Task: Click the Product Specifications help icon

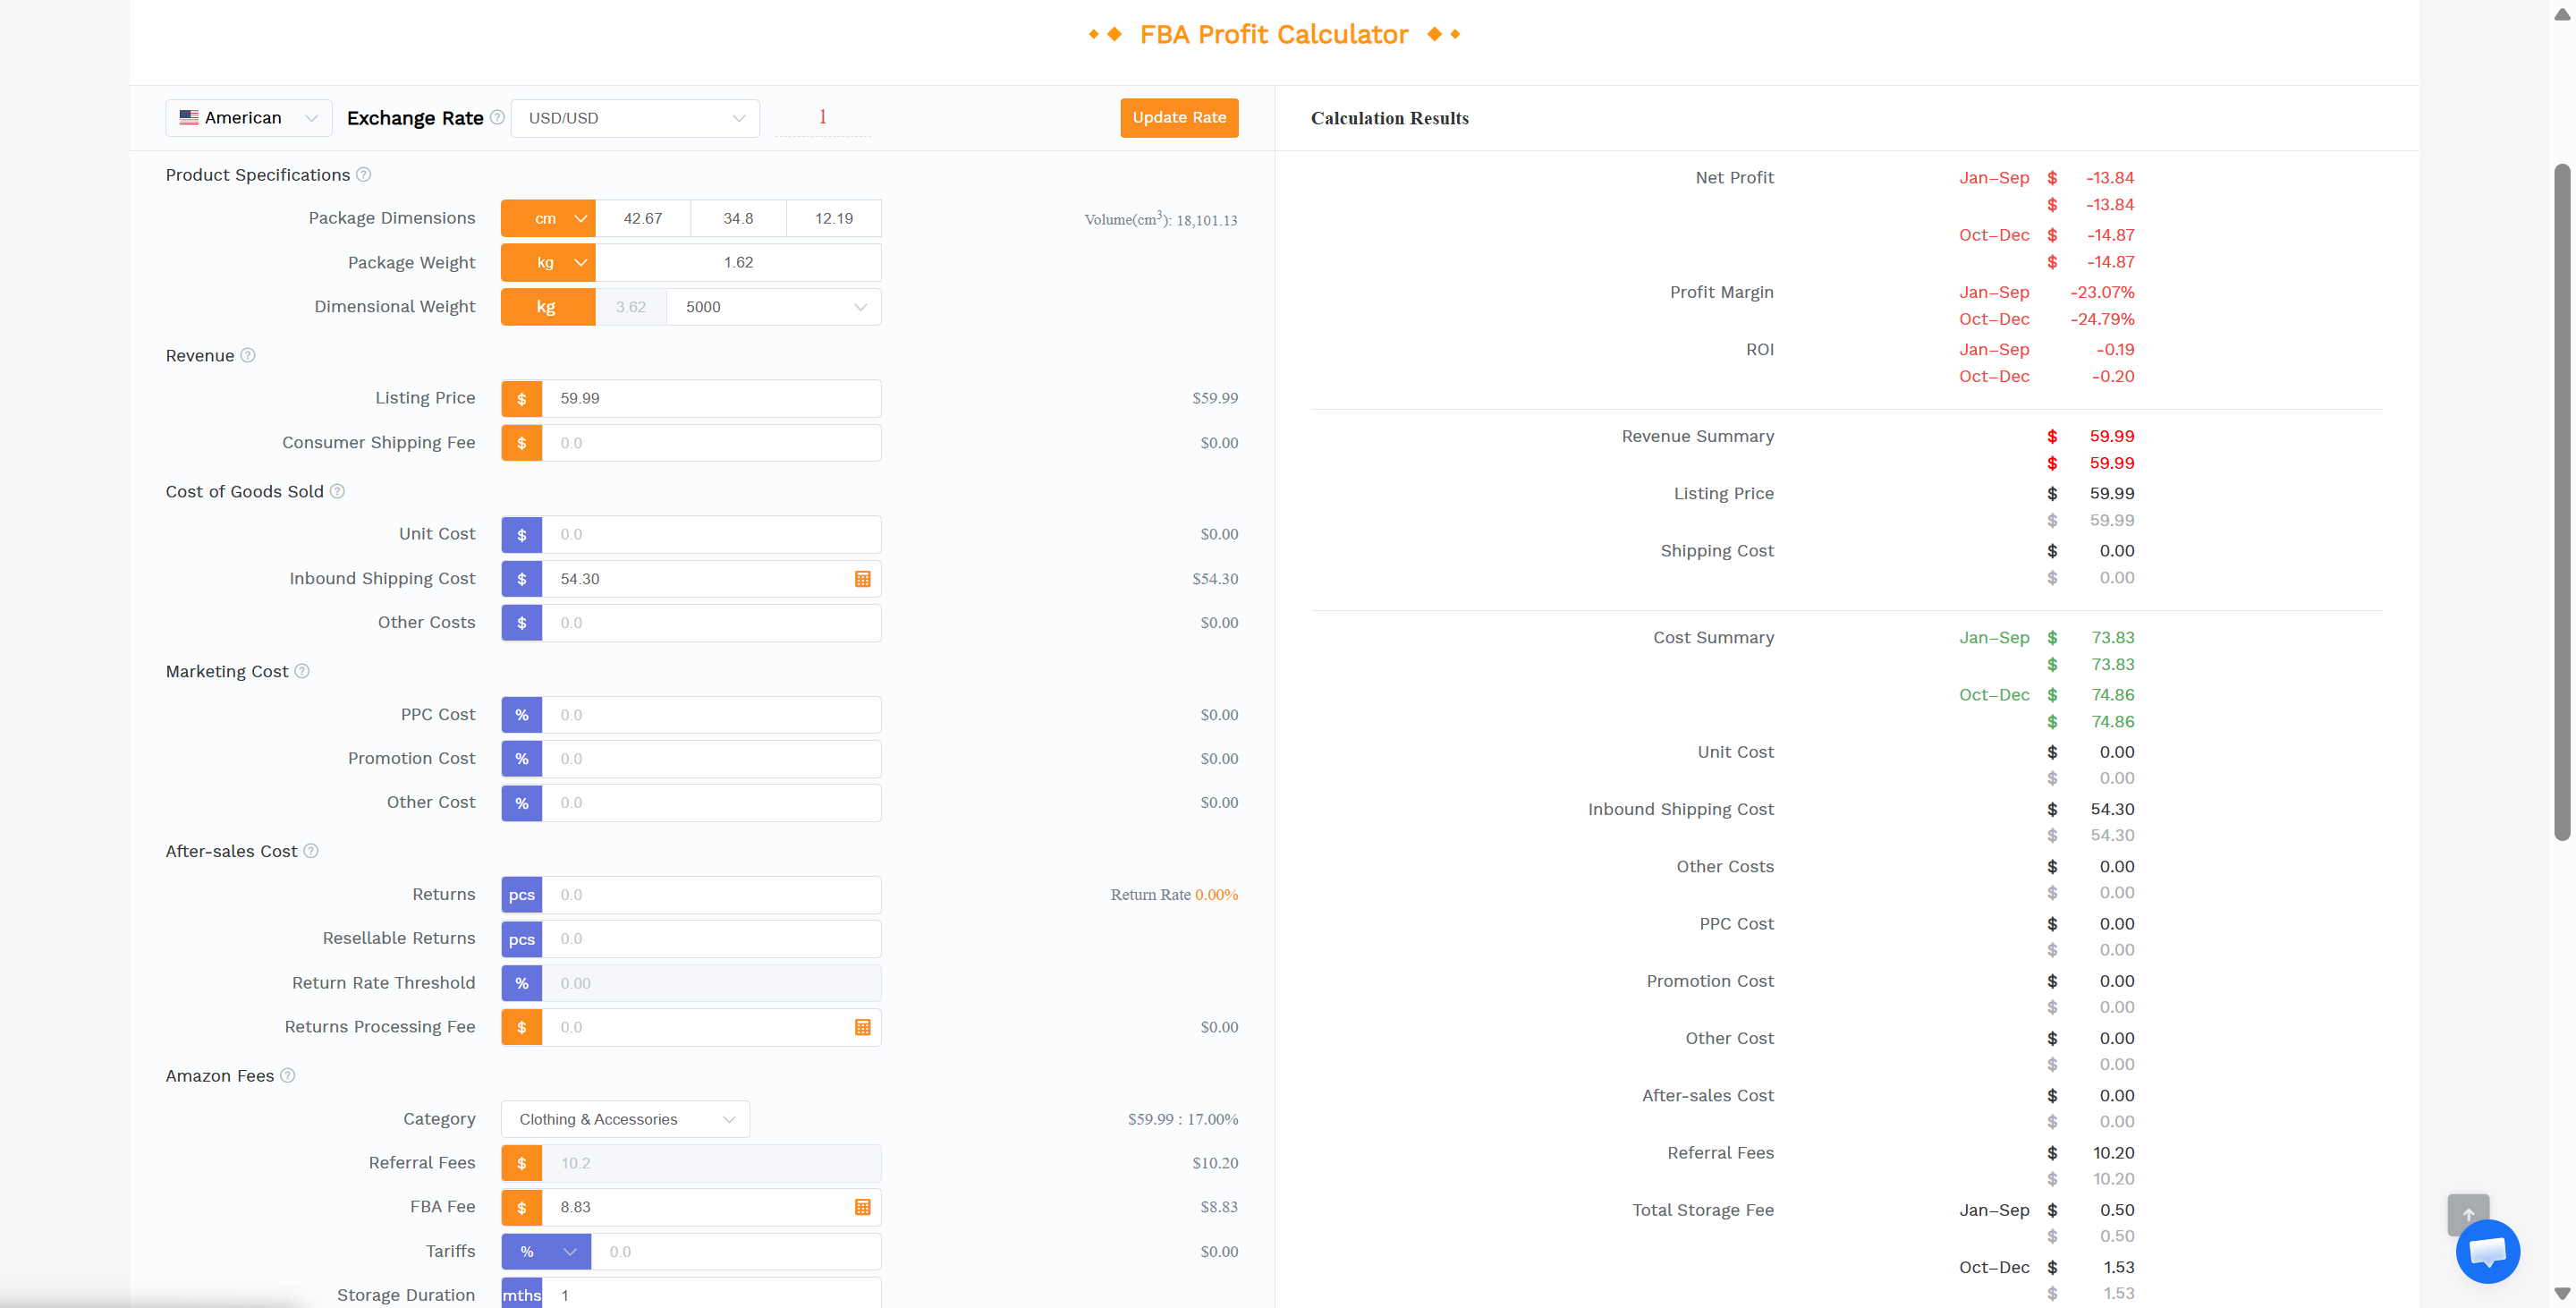Action: coord(363,174)
